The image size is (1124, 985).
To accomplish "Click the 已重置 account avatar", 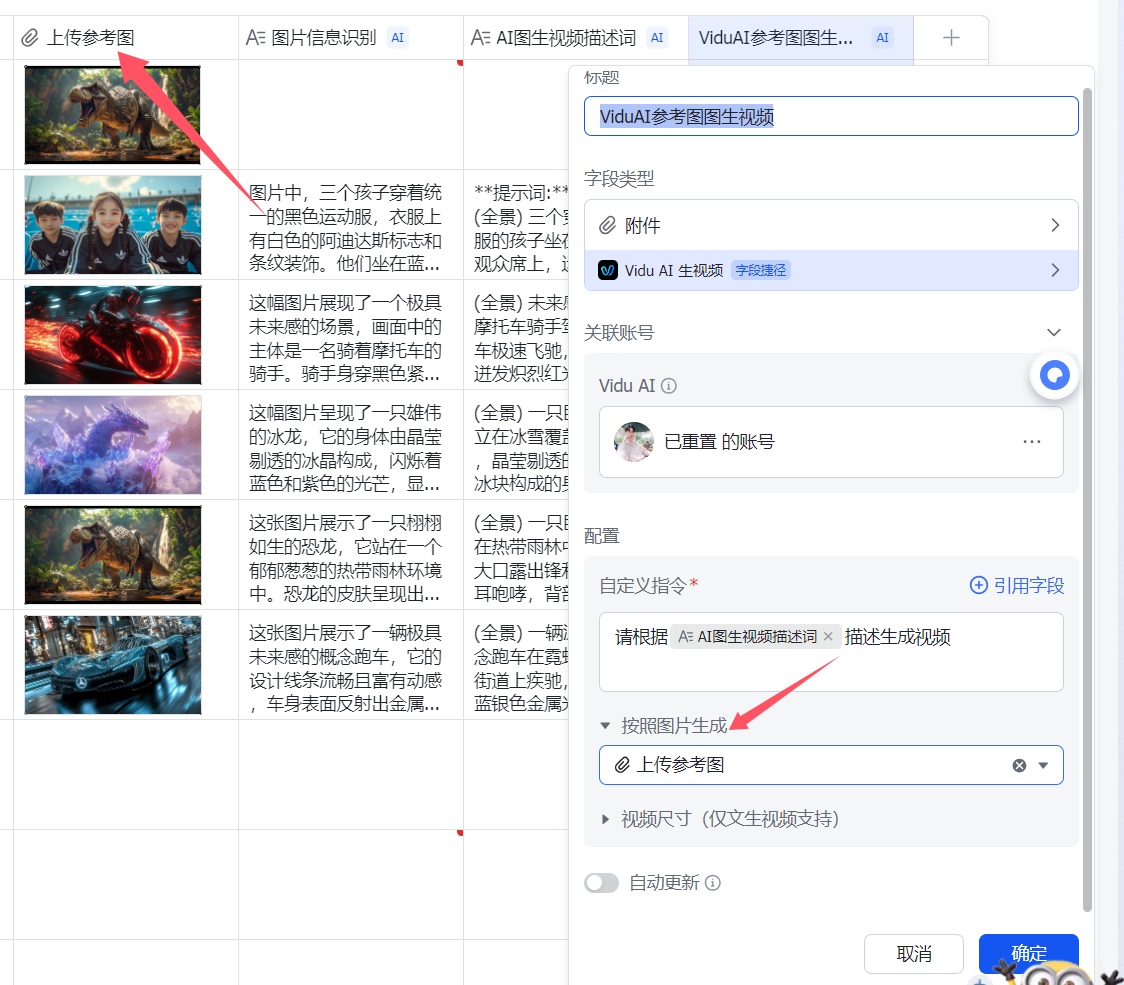I will pyautogui.click(x=634, y=441).
